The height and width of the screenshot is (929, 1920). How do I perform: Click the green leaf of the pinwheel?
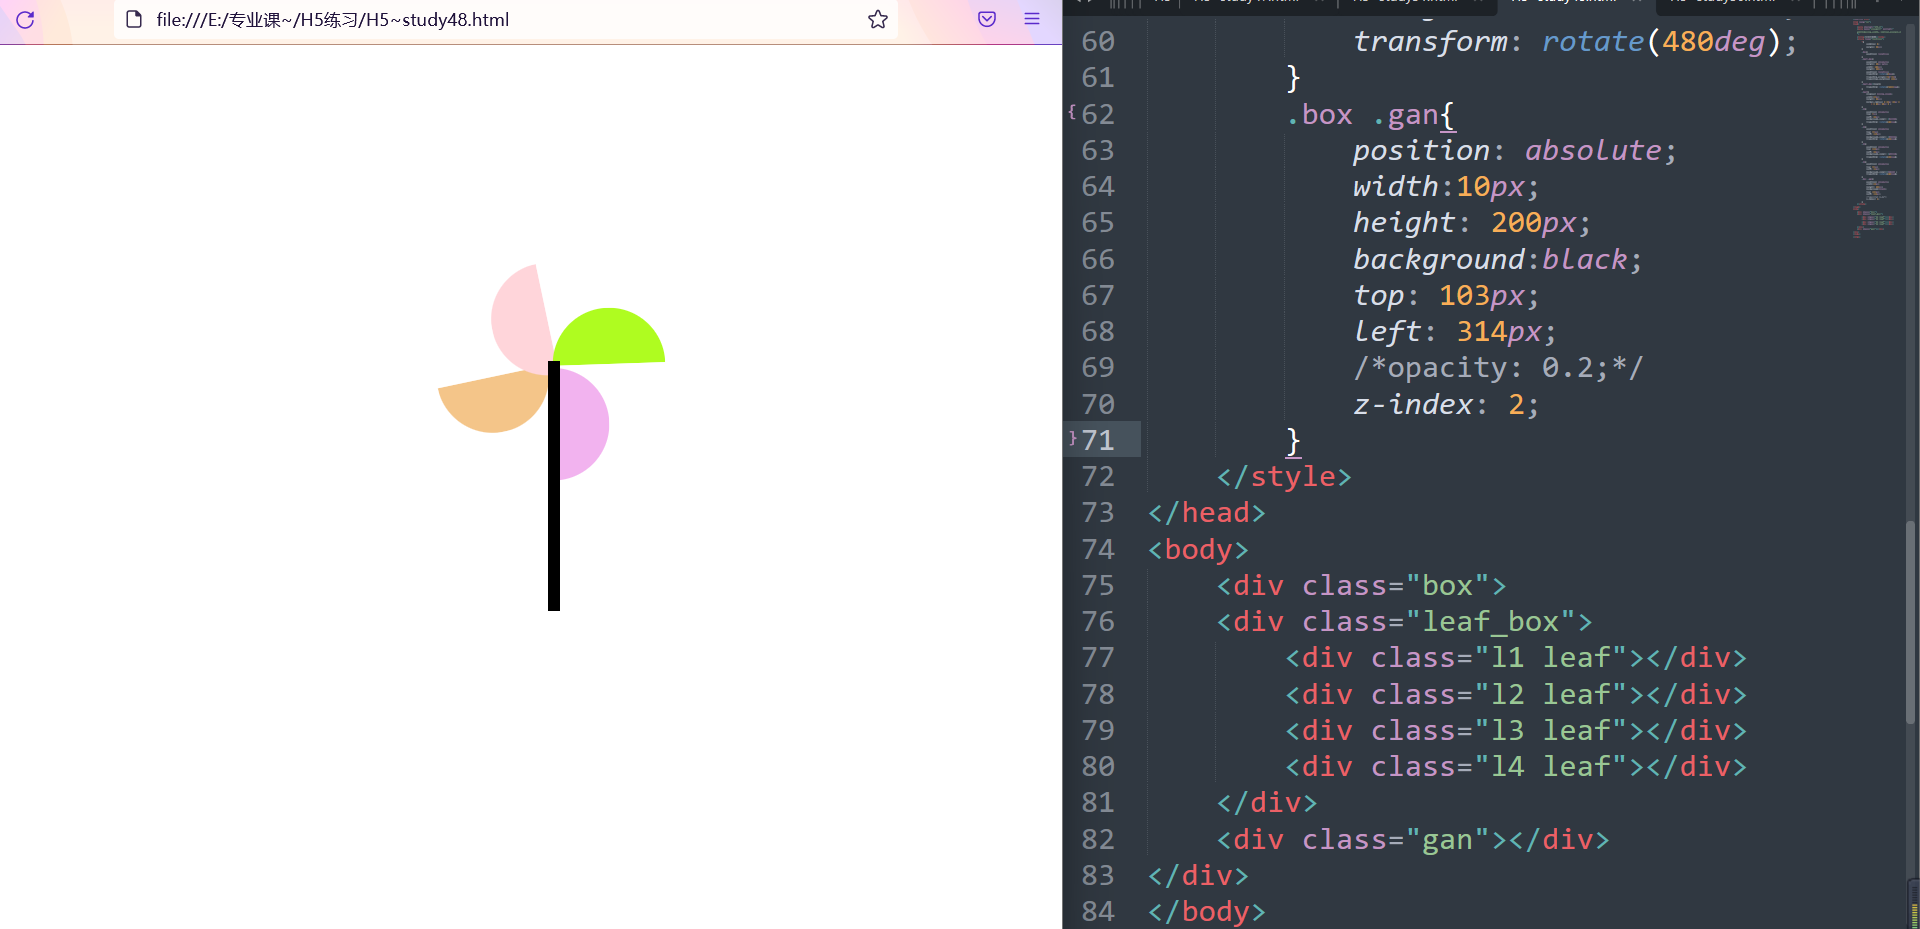pyautogui.click(x=610, y=337)
